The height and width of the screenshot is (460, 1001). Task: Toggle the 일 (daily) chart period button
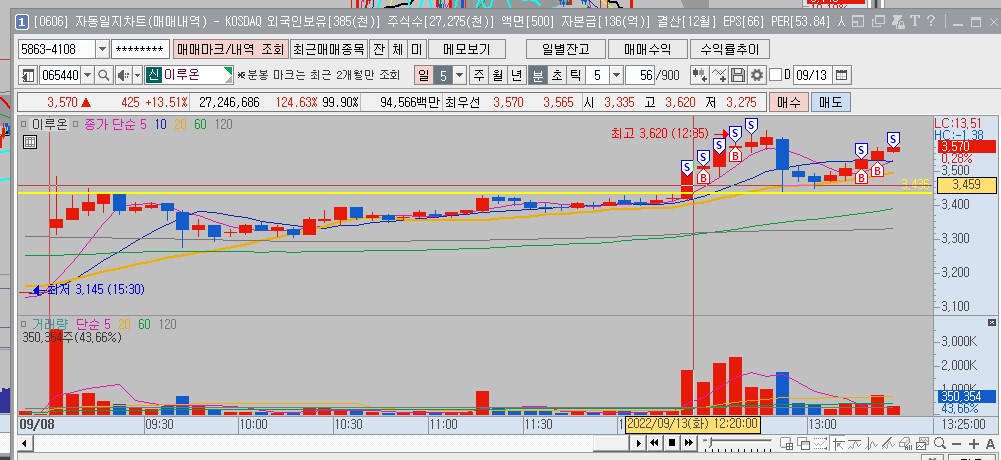tap(423, 75)
